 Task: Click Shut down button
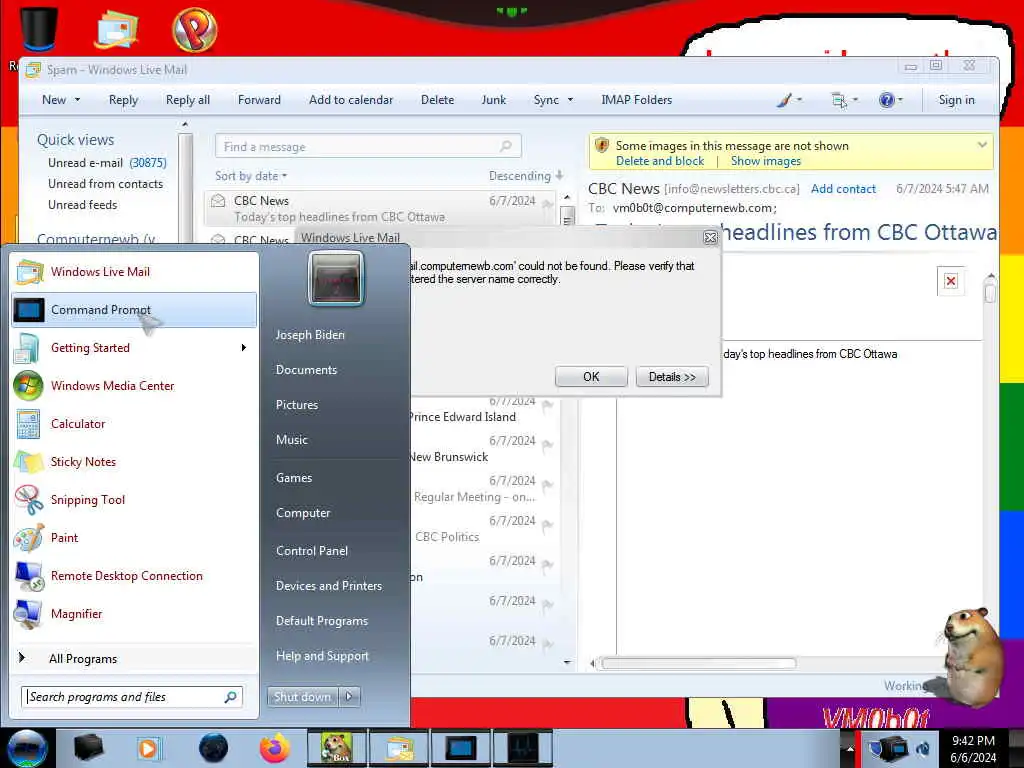coord(302,697)
